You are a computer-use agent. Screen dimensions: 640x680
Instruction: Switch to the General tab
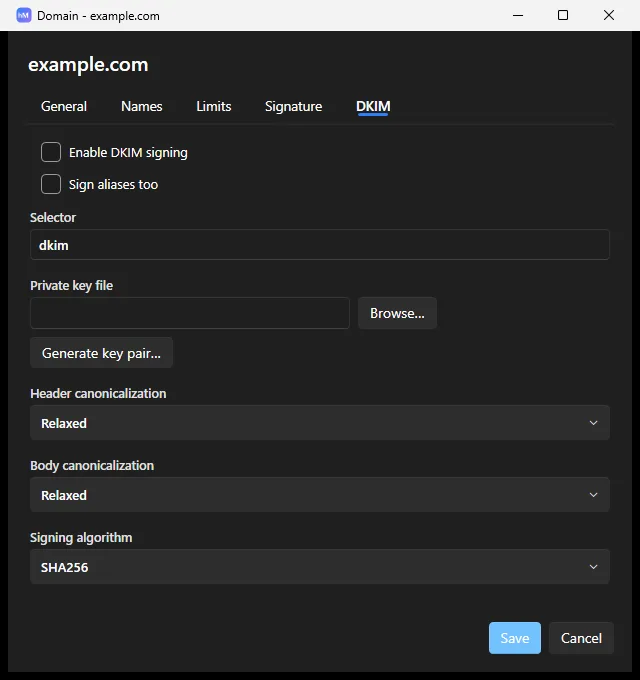(64, 106)
